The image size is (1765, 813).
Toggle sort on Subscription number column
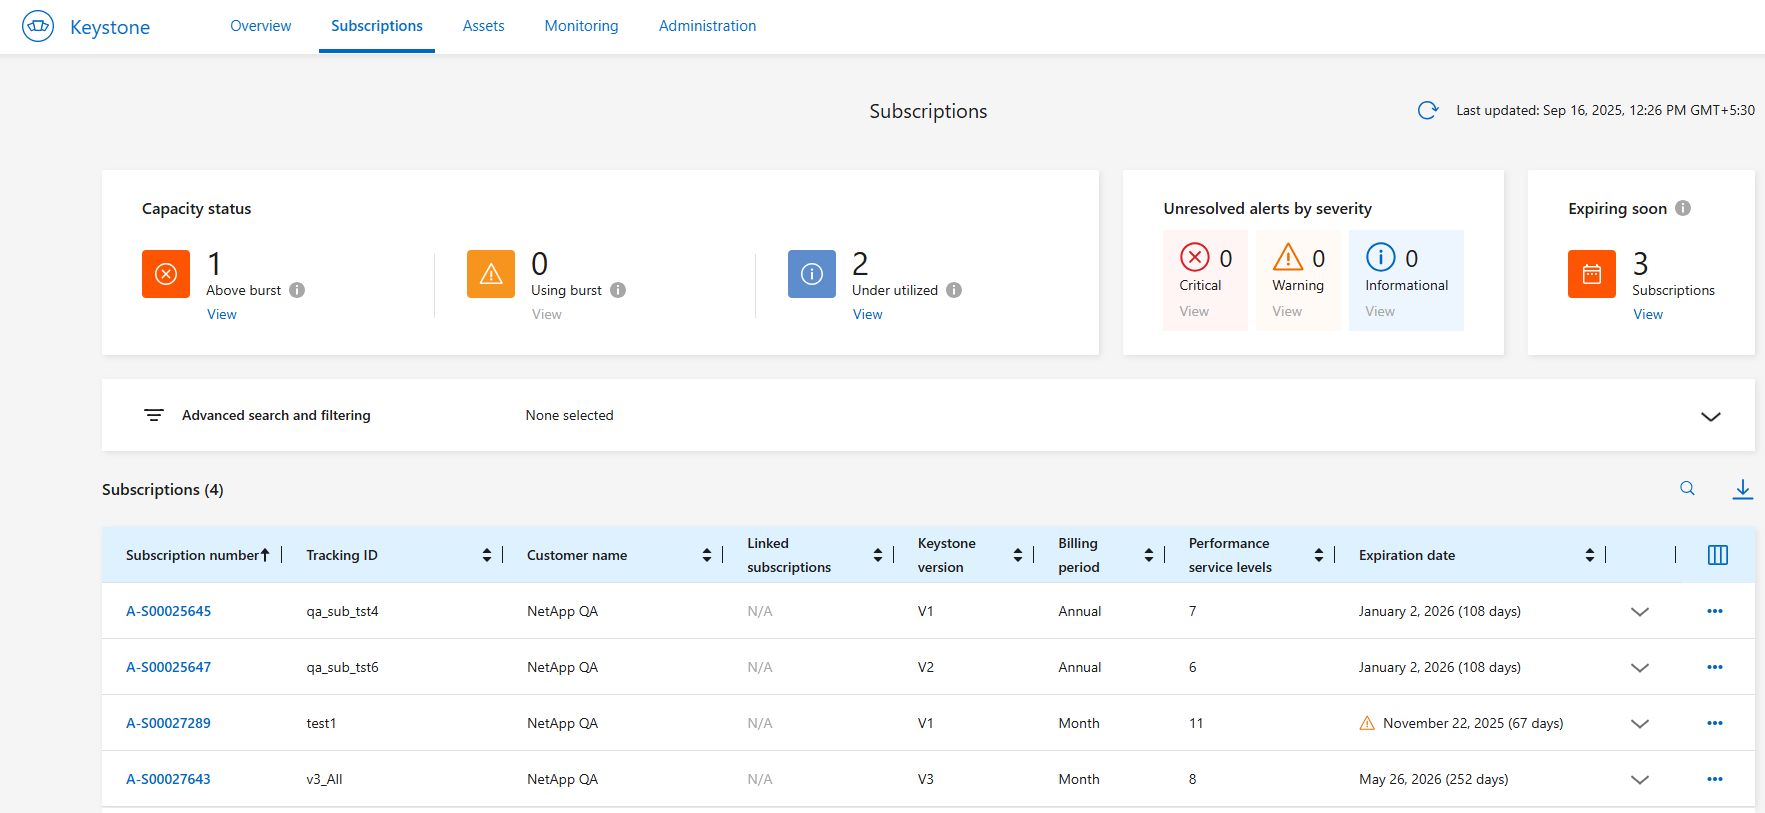[265, 555]
